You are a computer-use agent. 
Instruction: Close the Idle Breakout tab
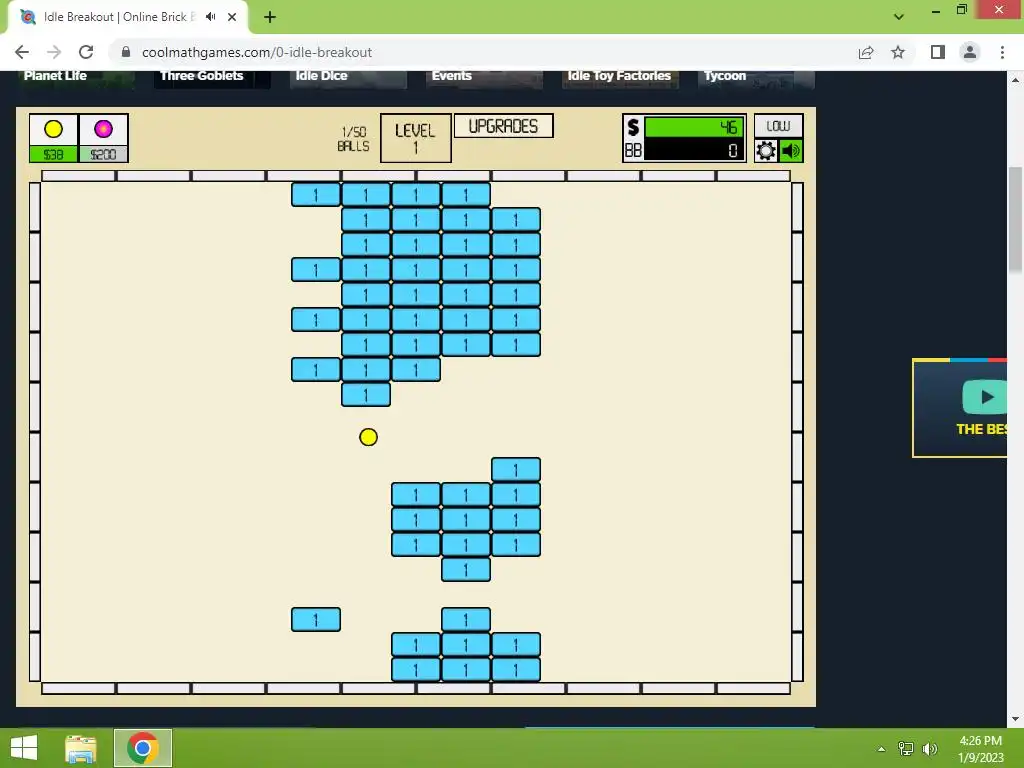(x=232, y=17)
